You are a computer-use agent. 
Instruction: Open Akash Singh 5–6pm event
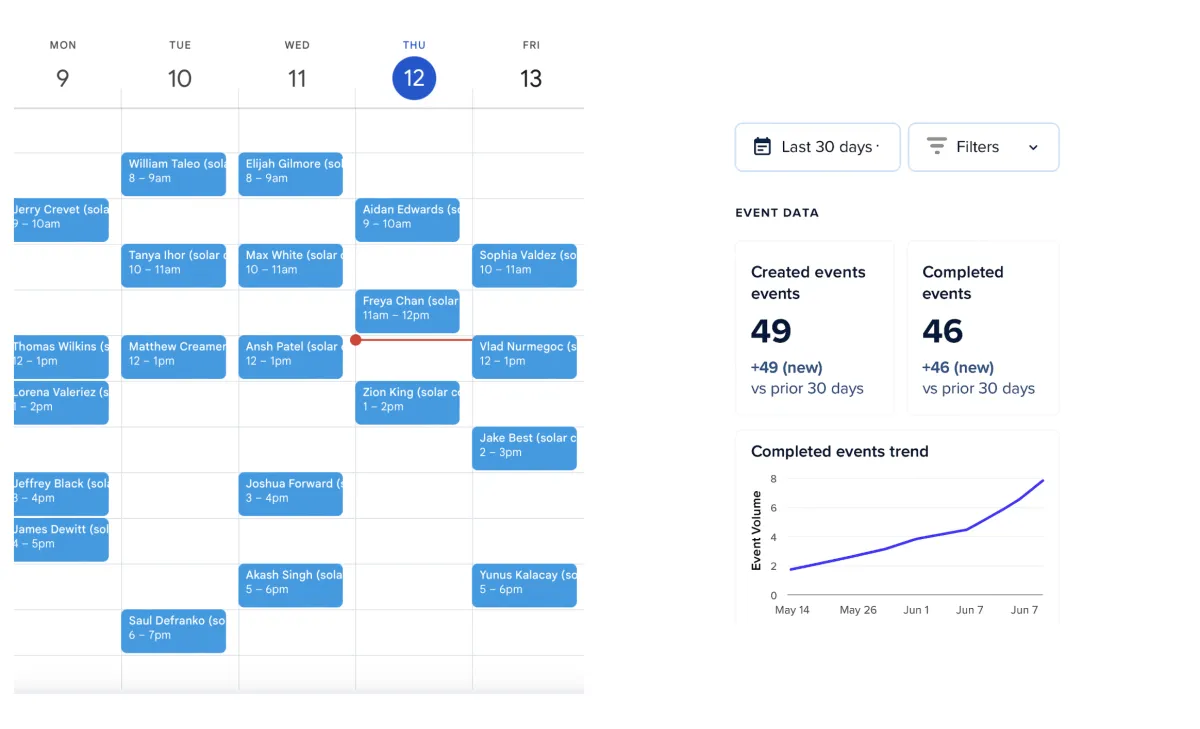point(291,586)
